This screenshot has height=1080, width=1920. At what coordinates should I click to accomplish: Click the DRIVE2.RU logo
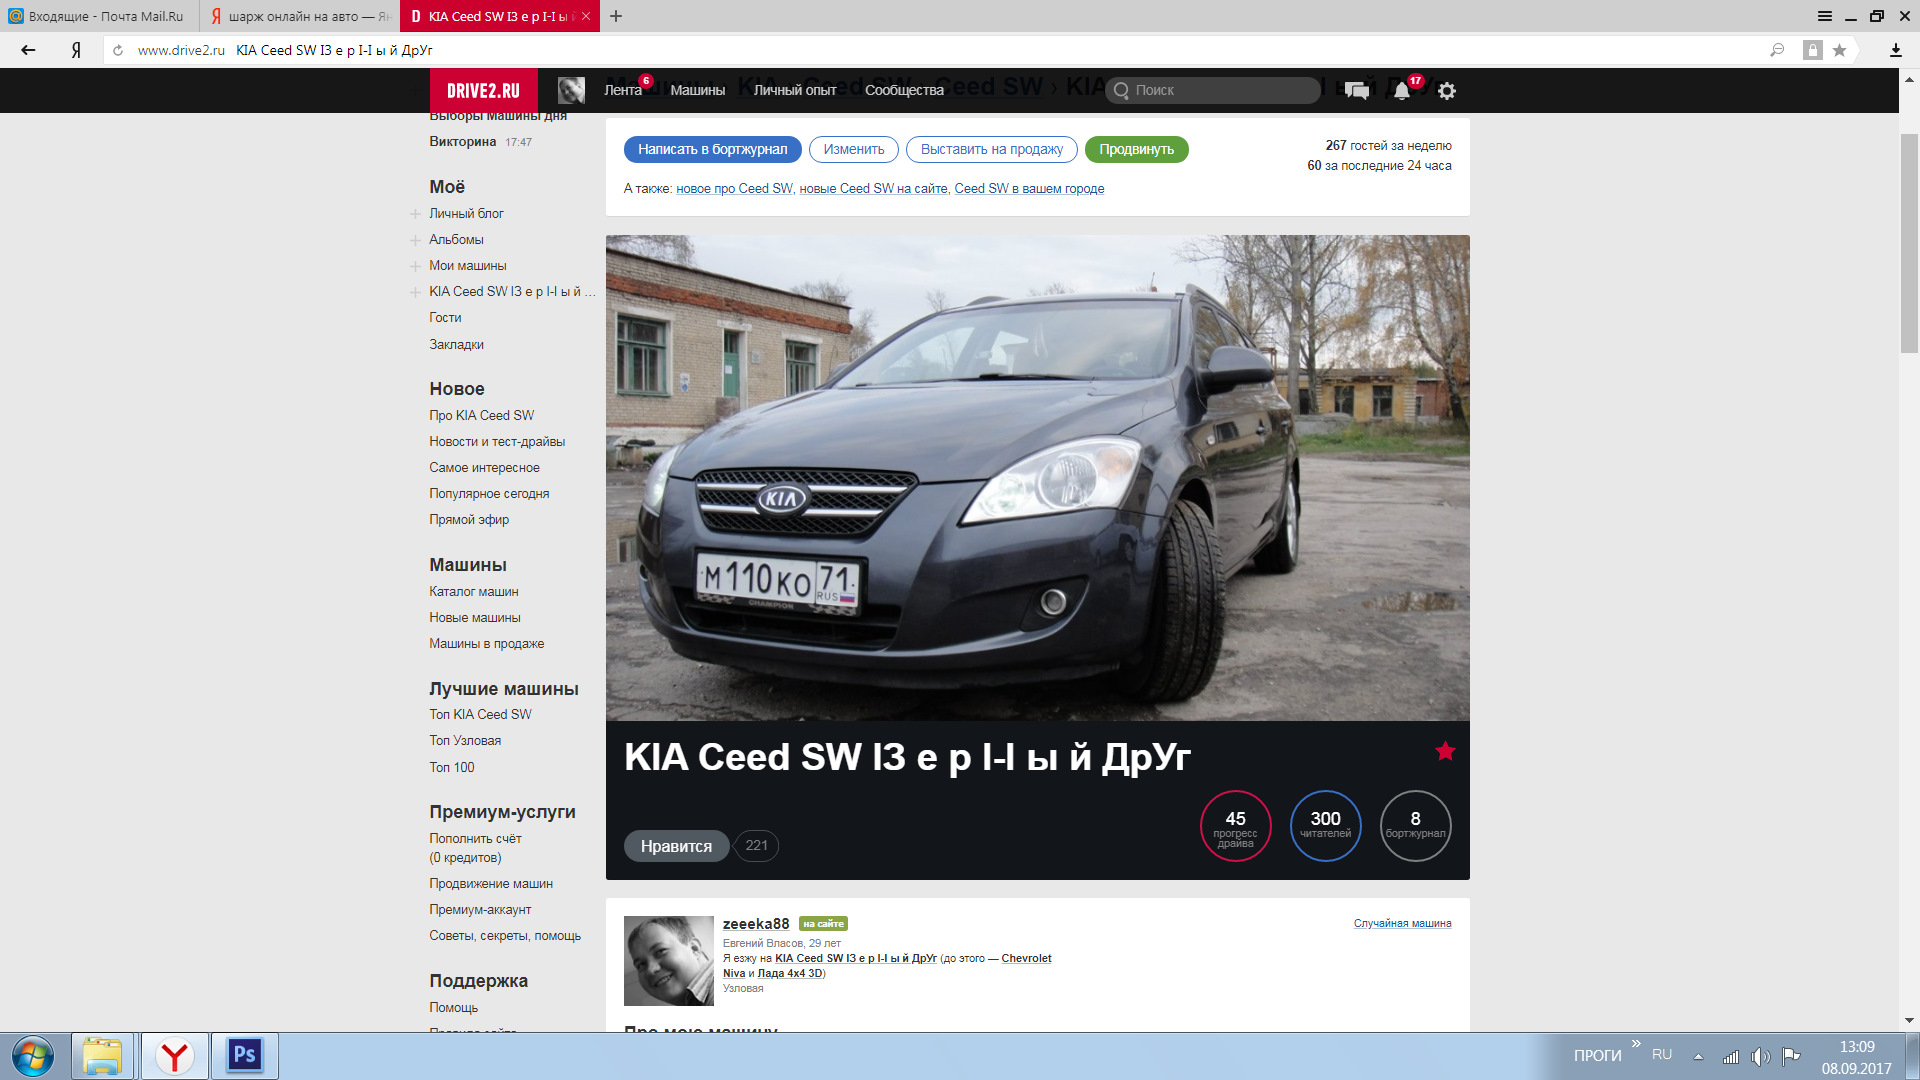tap(483, 91)
